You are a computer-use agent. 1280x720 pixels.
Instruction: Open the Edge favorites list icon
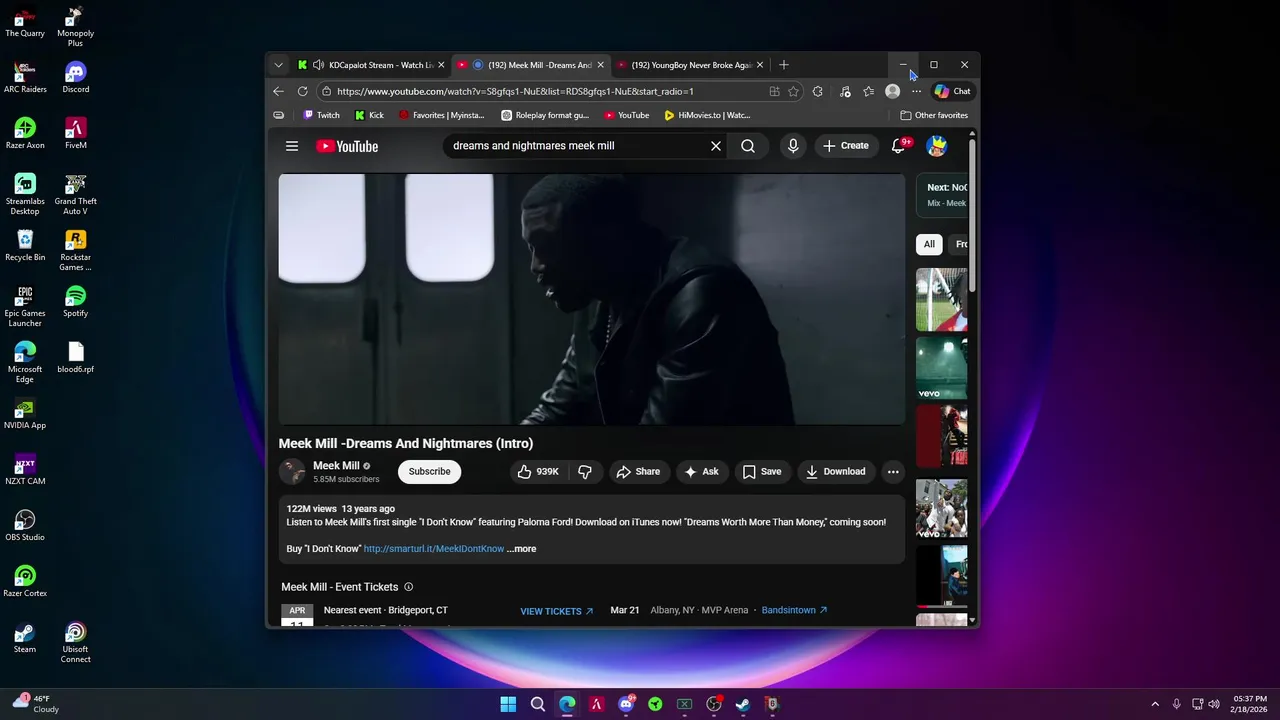(x=868, y=91)
